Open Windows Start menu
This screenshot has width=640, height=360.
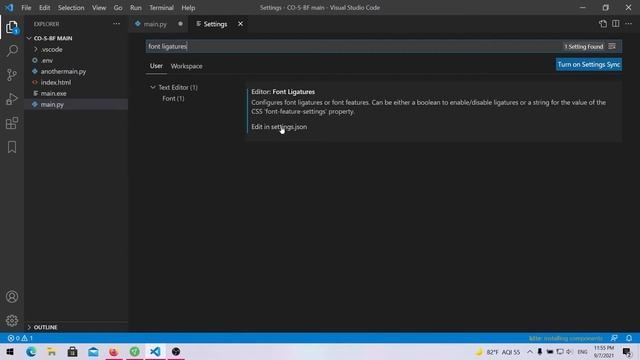(10, 351)
